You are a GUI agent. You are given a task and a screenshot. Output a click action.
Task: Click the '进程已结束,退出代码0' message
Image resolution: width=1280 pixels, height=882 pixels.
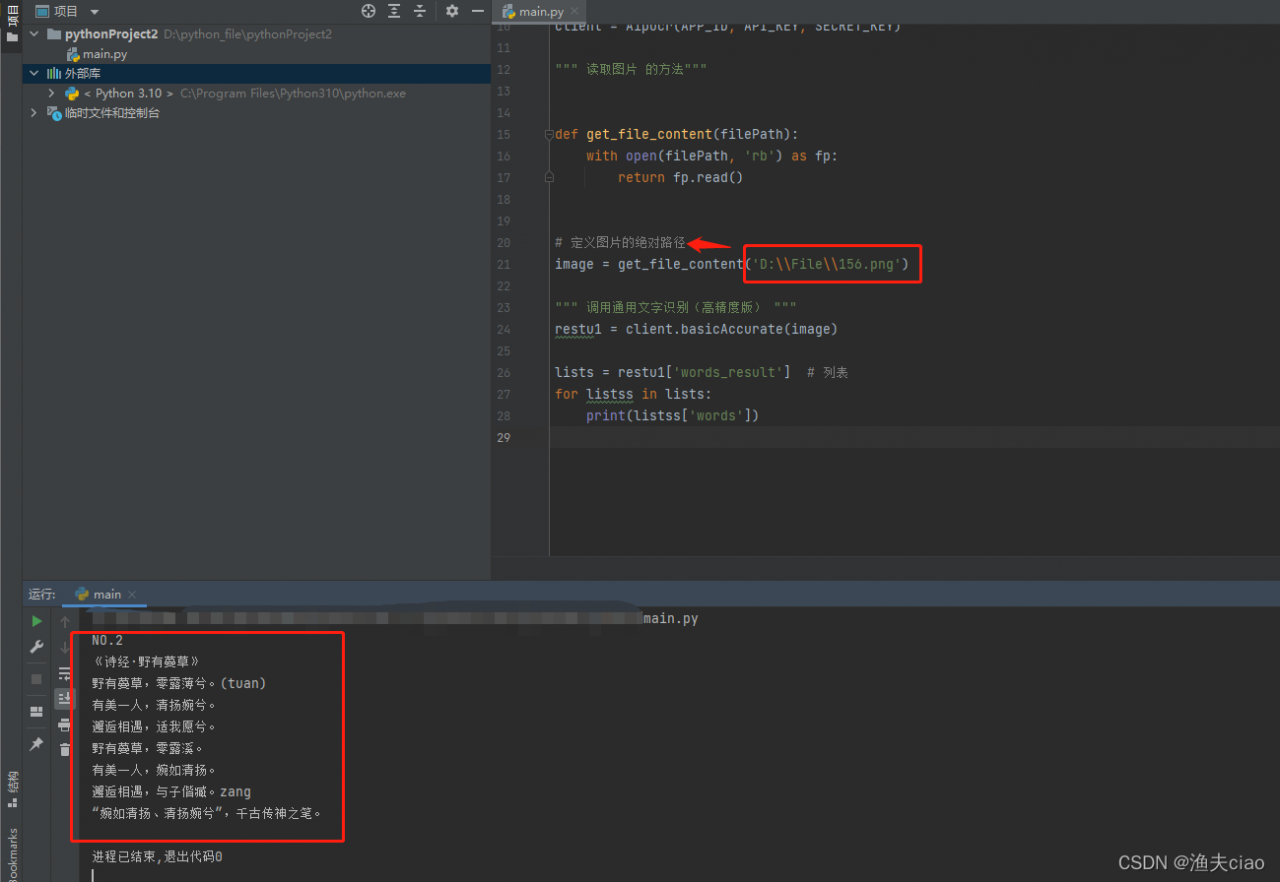157,857
